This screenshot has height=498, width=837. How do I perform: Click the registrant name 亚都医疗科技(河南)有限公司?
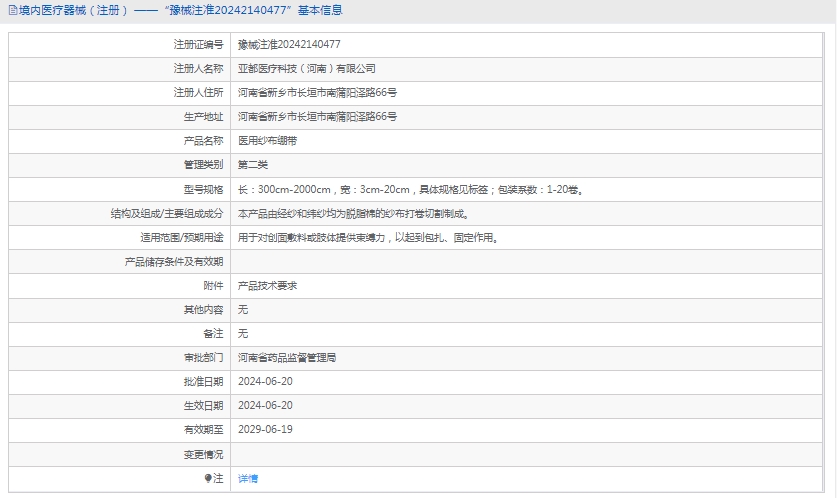(307, 69)
